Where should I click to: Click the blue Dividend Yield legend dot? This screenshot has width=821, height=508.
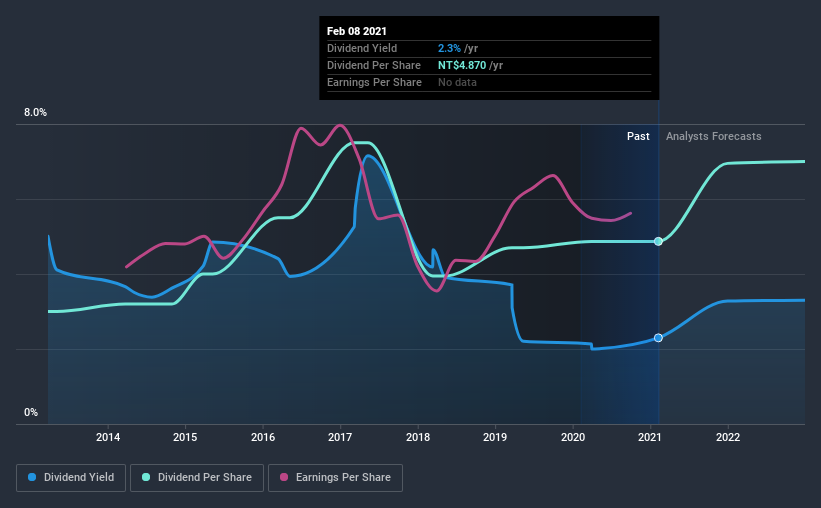32,477
